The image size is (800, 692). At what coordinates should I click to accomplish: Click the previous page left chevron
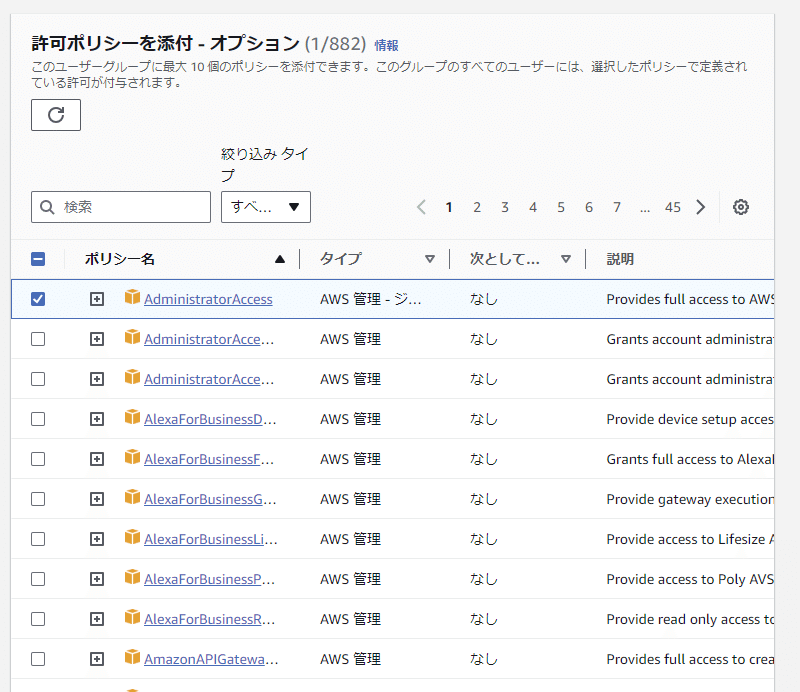pyautogui.click(x=421, y=207)
